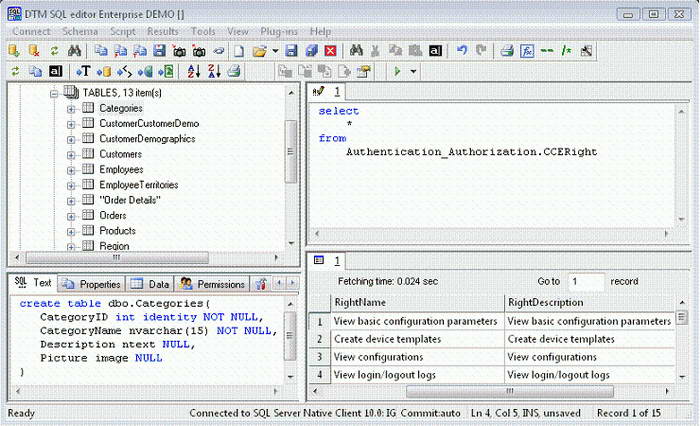Click the Sort Descending Z-A icon
700x426 pixels.
(213, 71)
